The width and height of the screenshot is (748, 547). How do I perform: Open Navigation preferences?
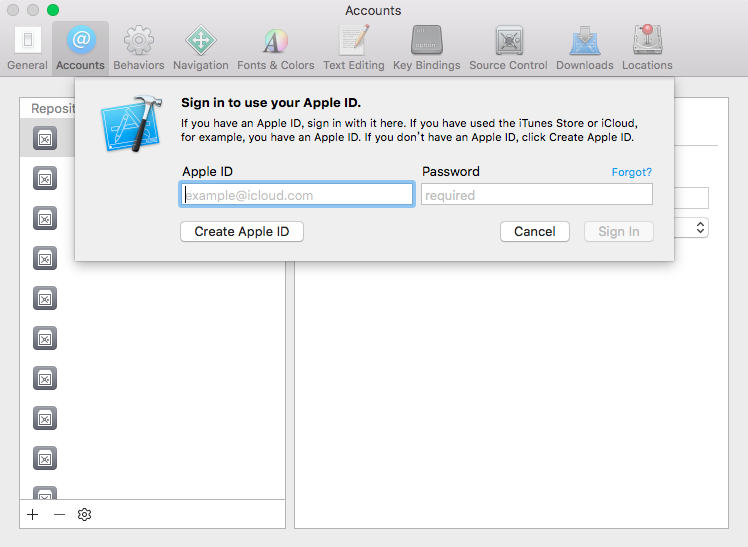200,47
